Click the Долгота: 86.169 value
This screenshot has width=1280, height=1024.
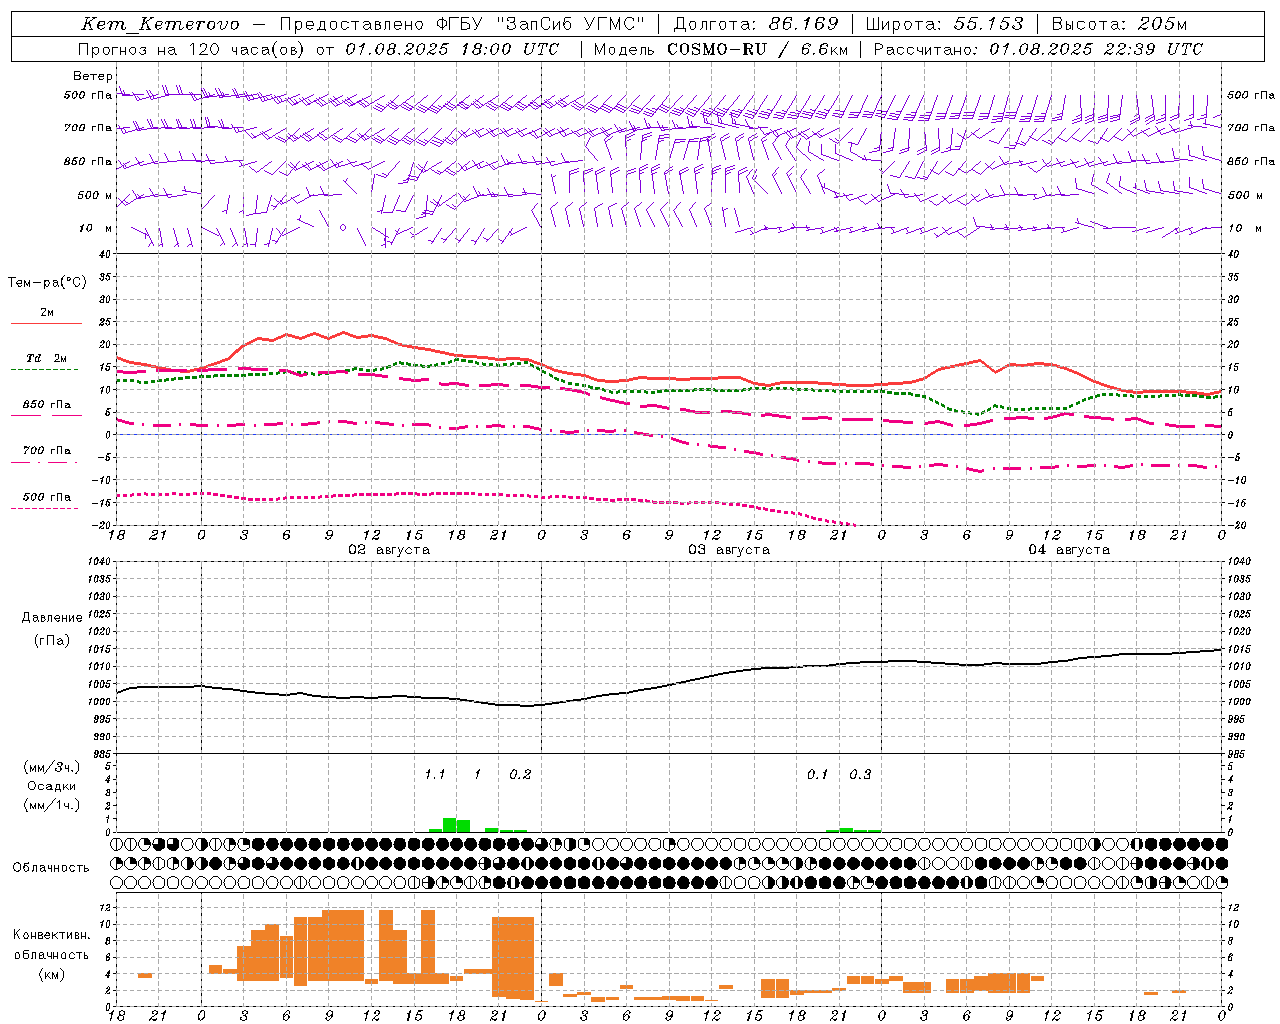(x=756, y=24)
